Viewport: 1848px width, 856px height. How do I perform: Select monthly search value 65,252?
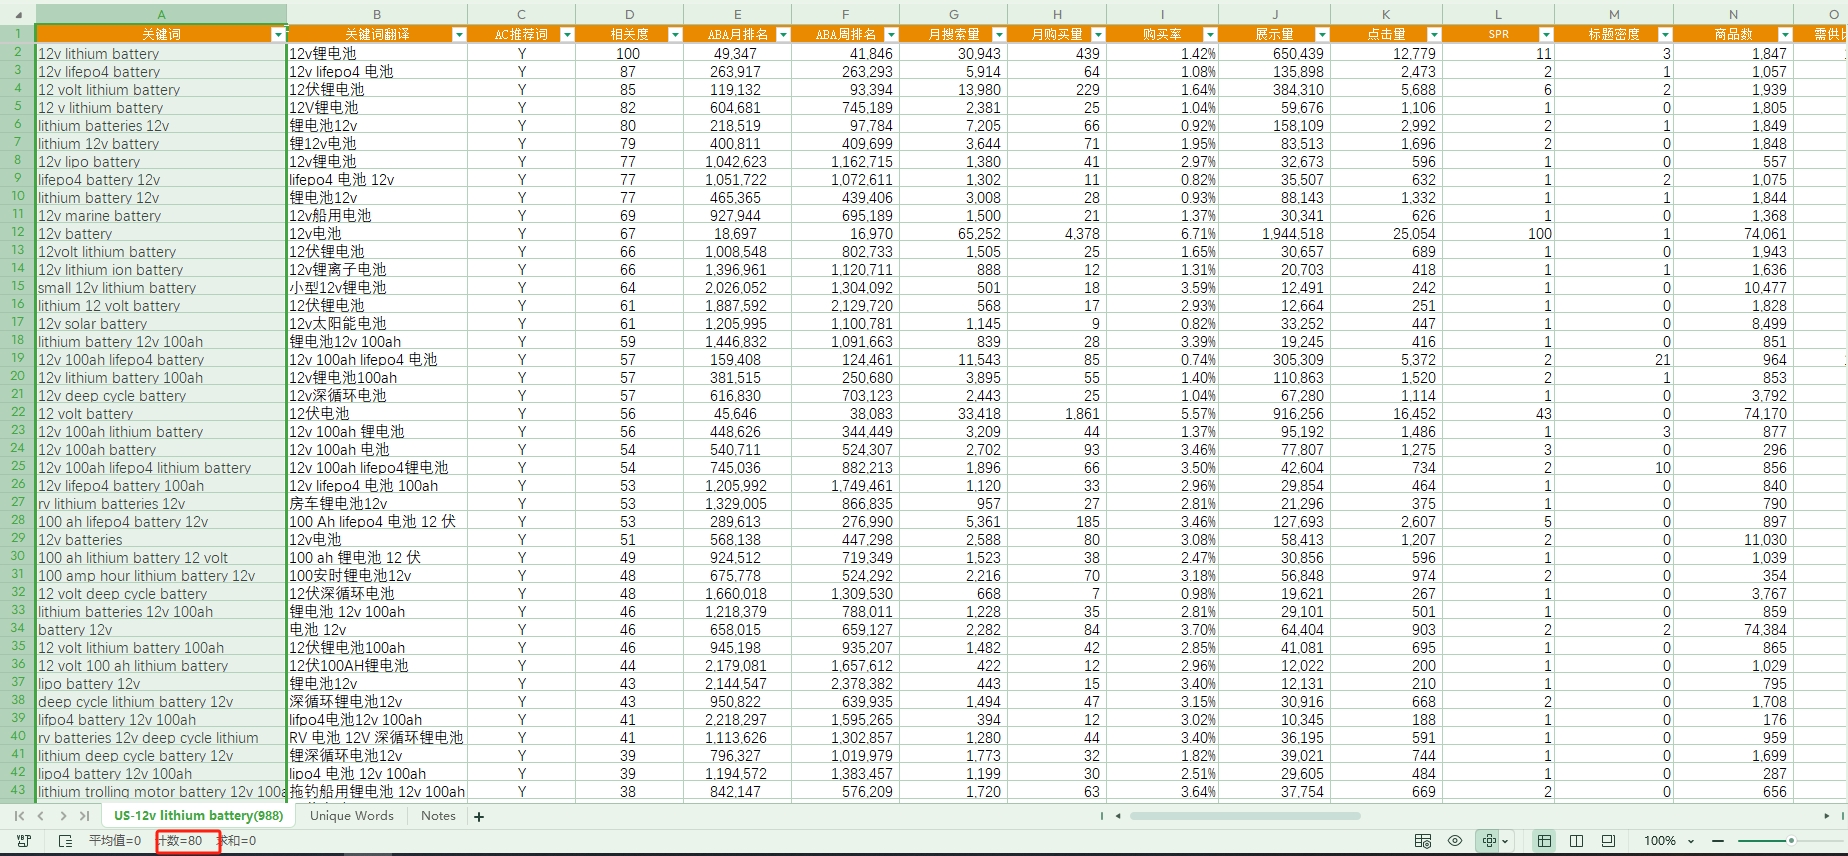tap(954, 234)
